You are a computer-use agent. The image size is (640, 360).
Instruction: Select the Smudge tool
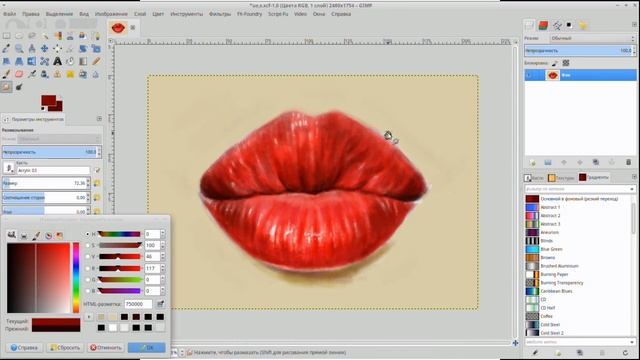pyautogui.click(x=7, y=87)
